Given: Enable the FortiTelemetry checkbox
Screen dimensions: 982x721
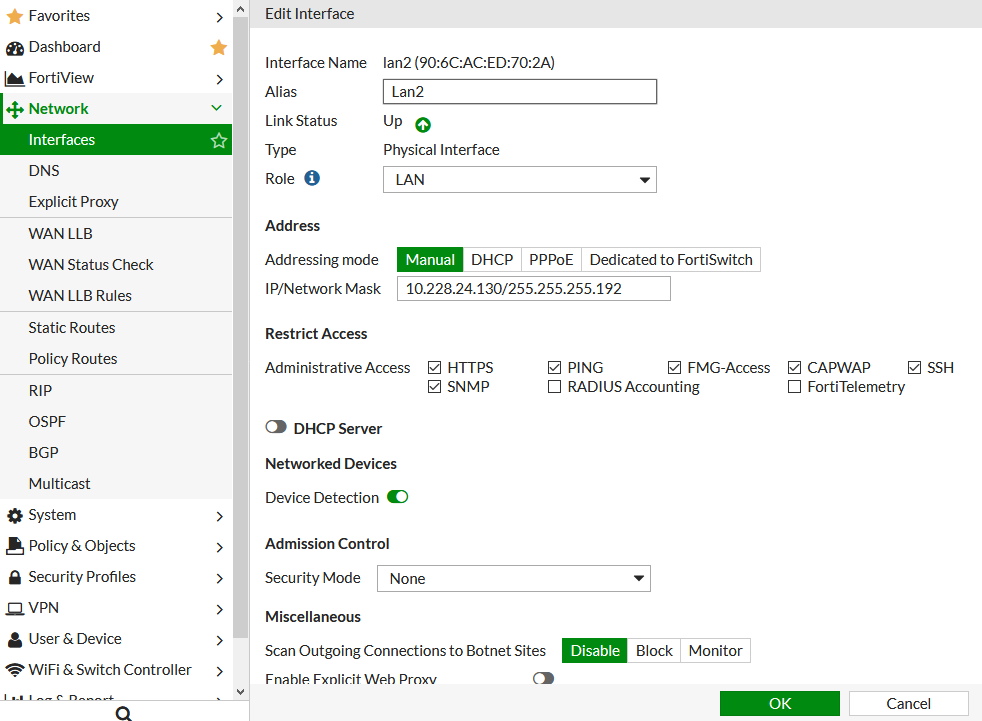Looking at the screenshot, I should pos(794,386).
